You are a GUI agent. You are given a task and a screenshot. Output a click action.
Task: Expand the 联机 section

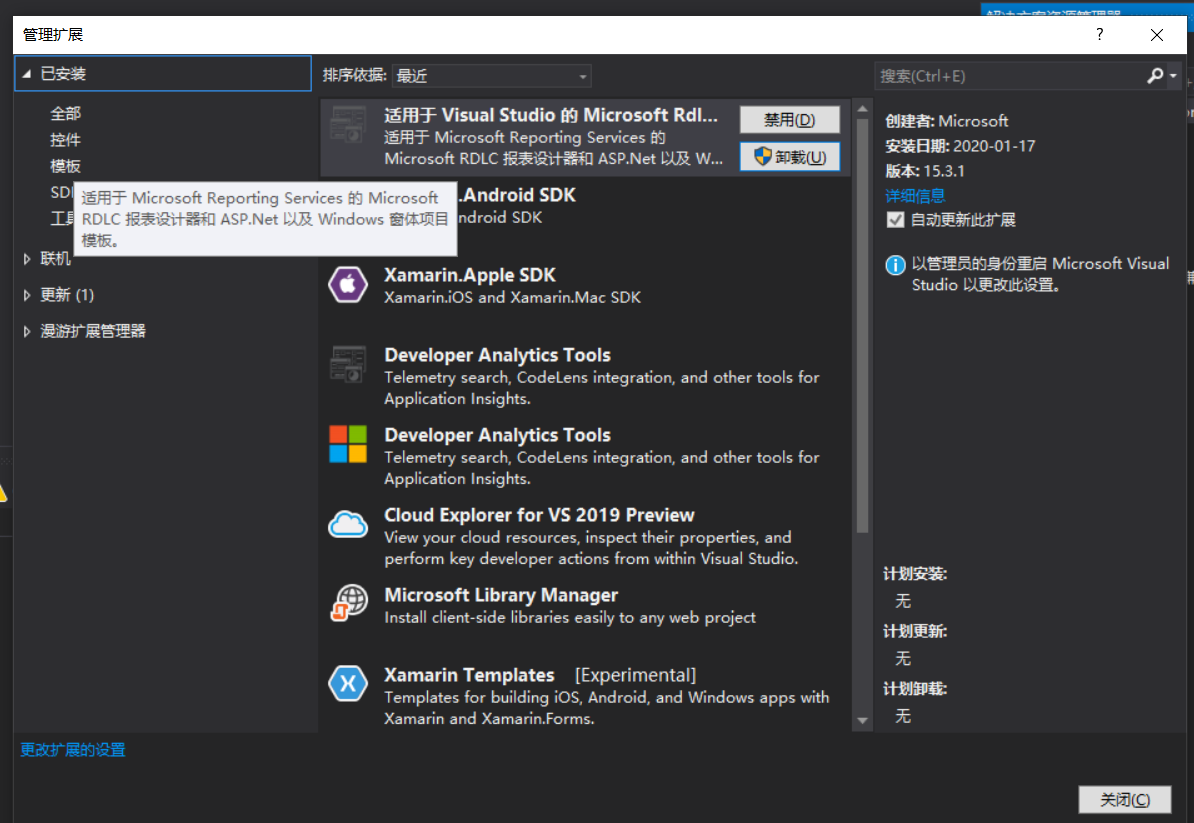click(54, 258)
